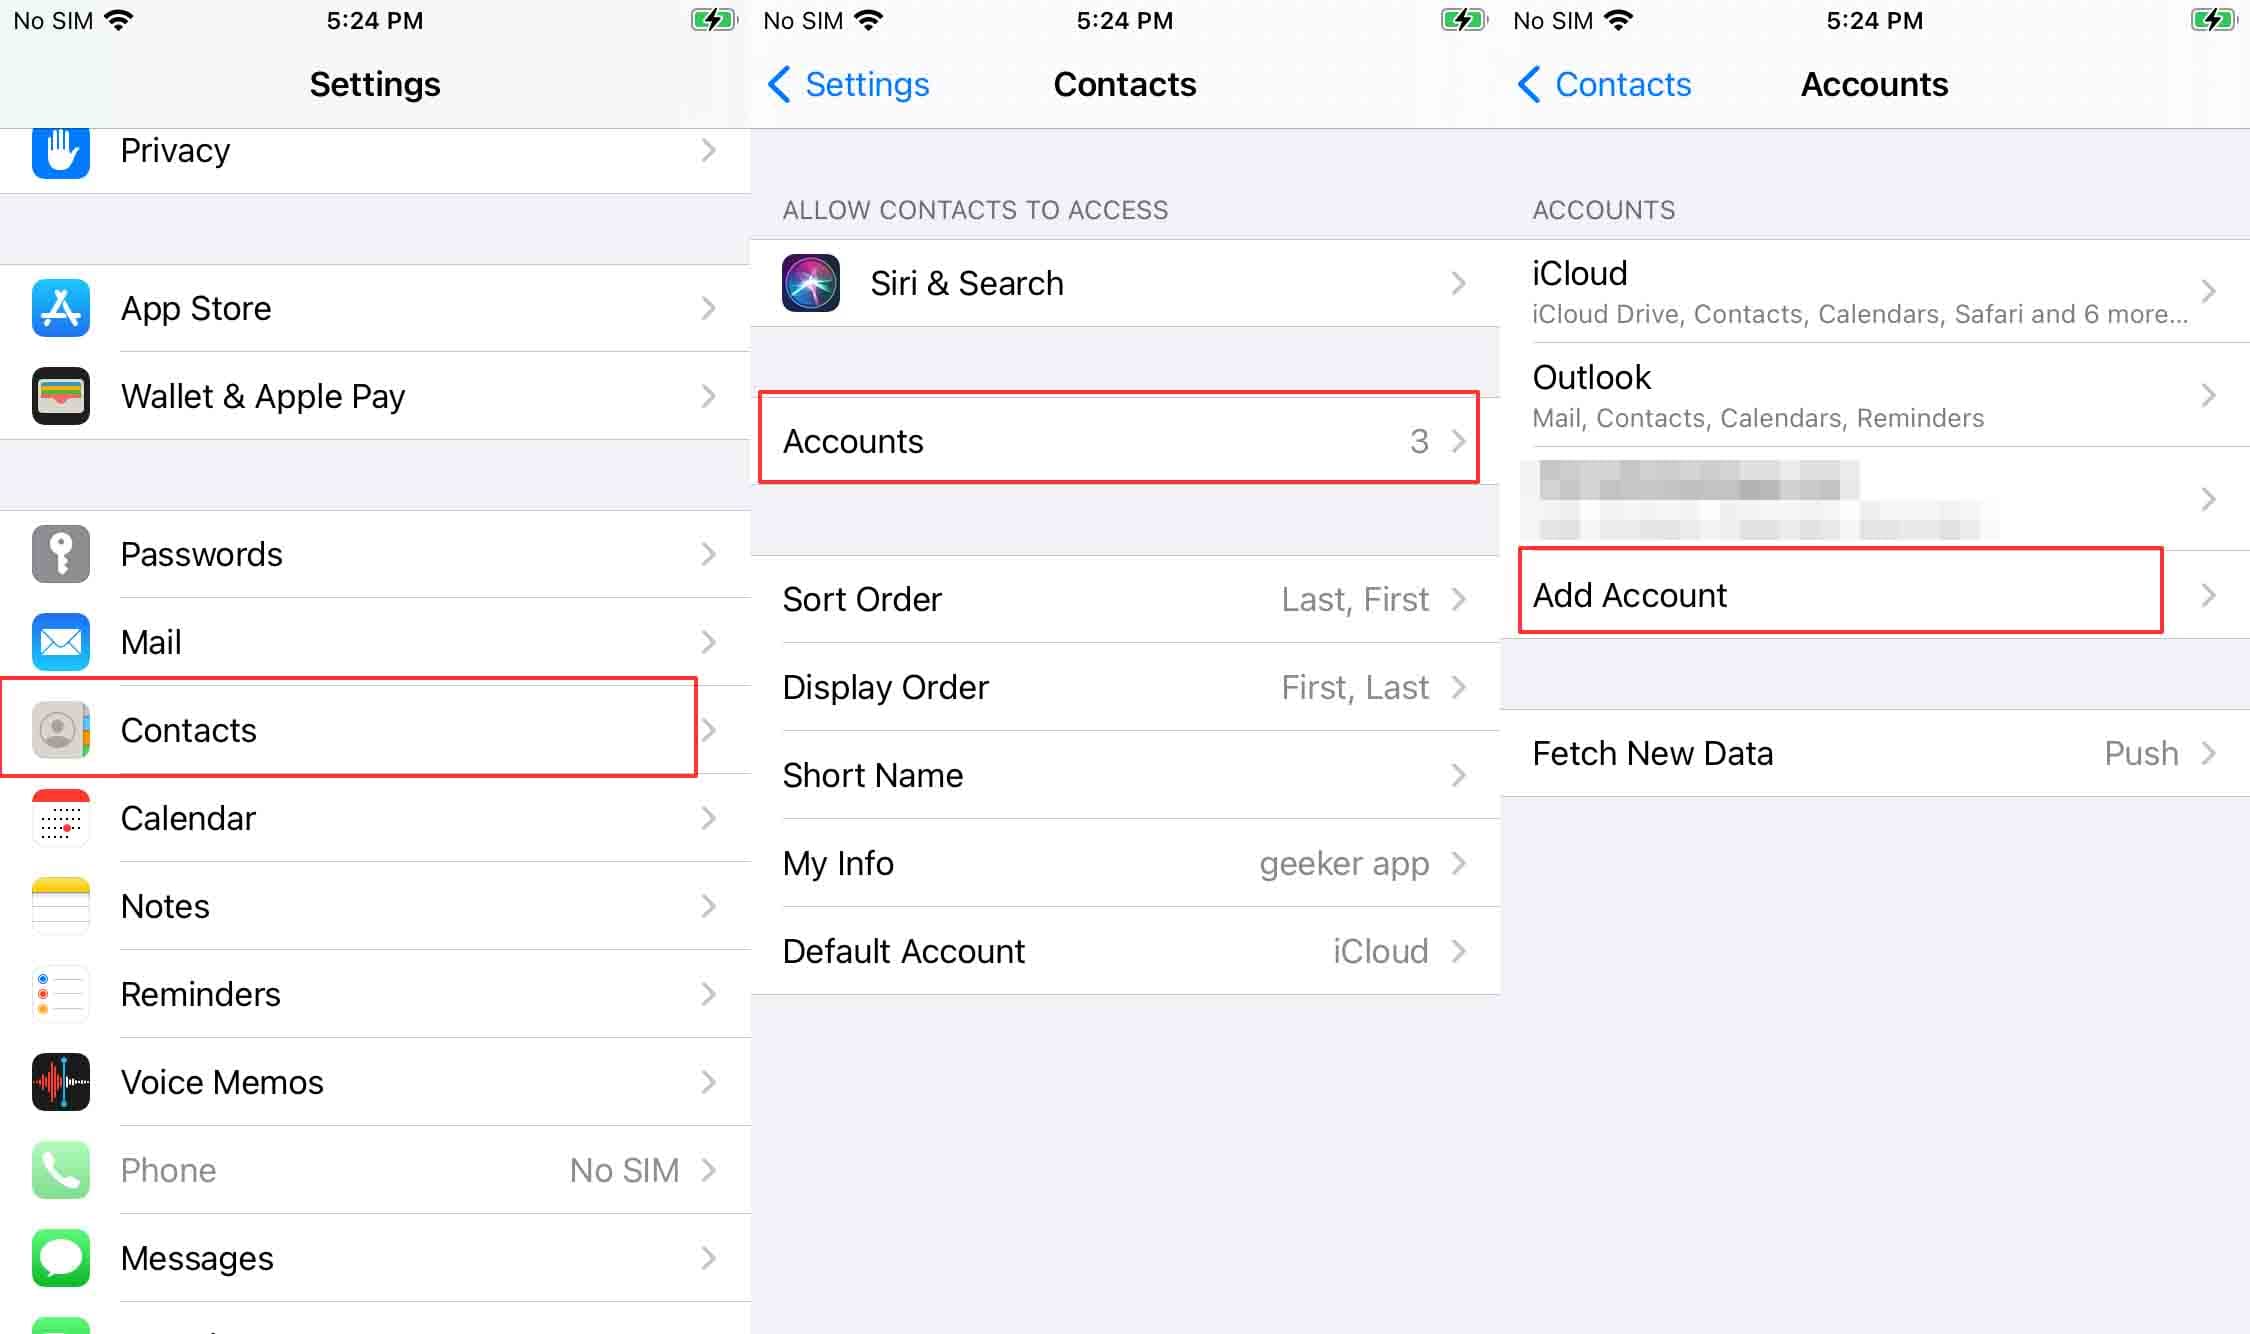The width and height of the screenshot is (2250, 1334).
Task: Tap the Voice Memos waveform icon
Action: [x=61, y=1082]
